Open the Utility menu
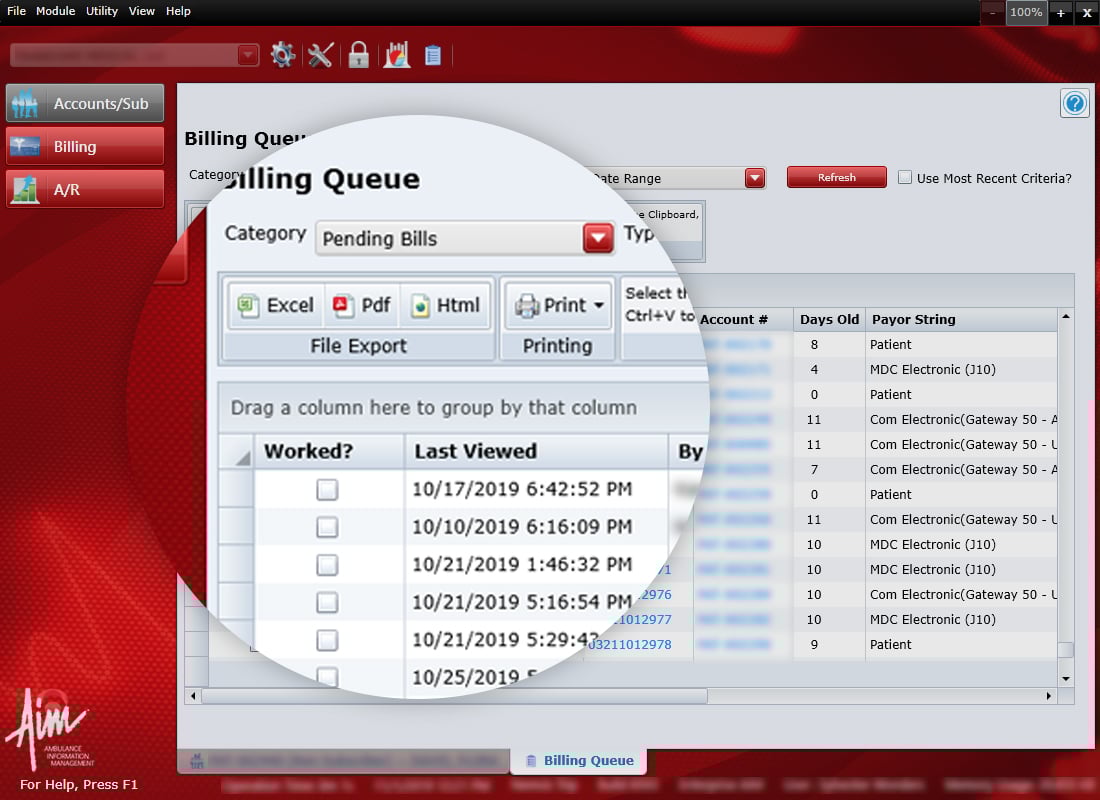Image resolution: width=1100 pixels, height=800 pixels. [101, 11]
